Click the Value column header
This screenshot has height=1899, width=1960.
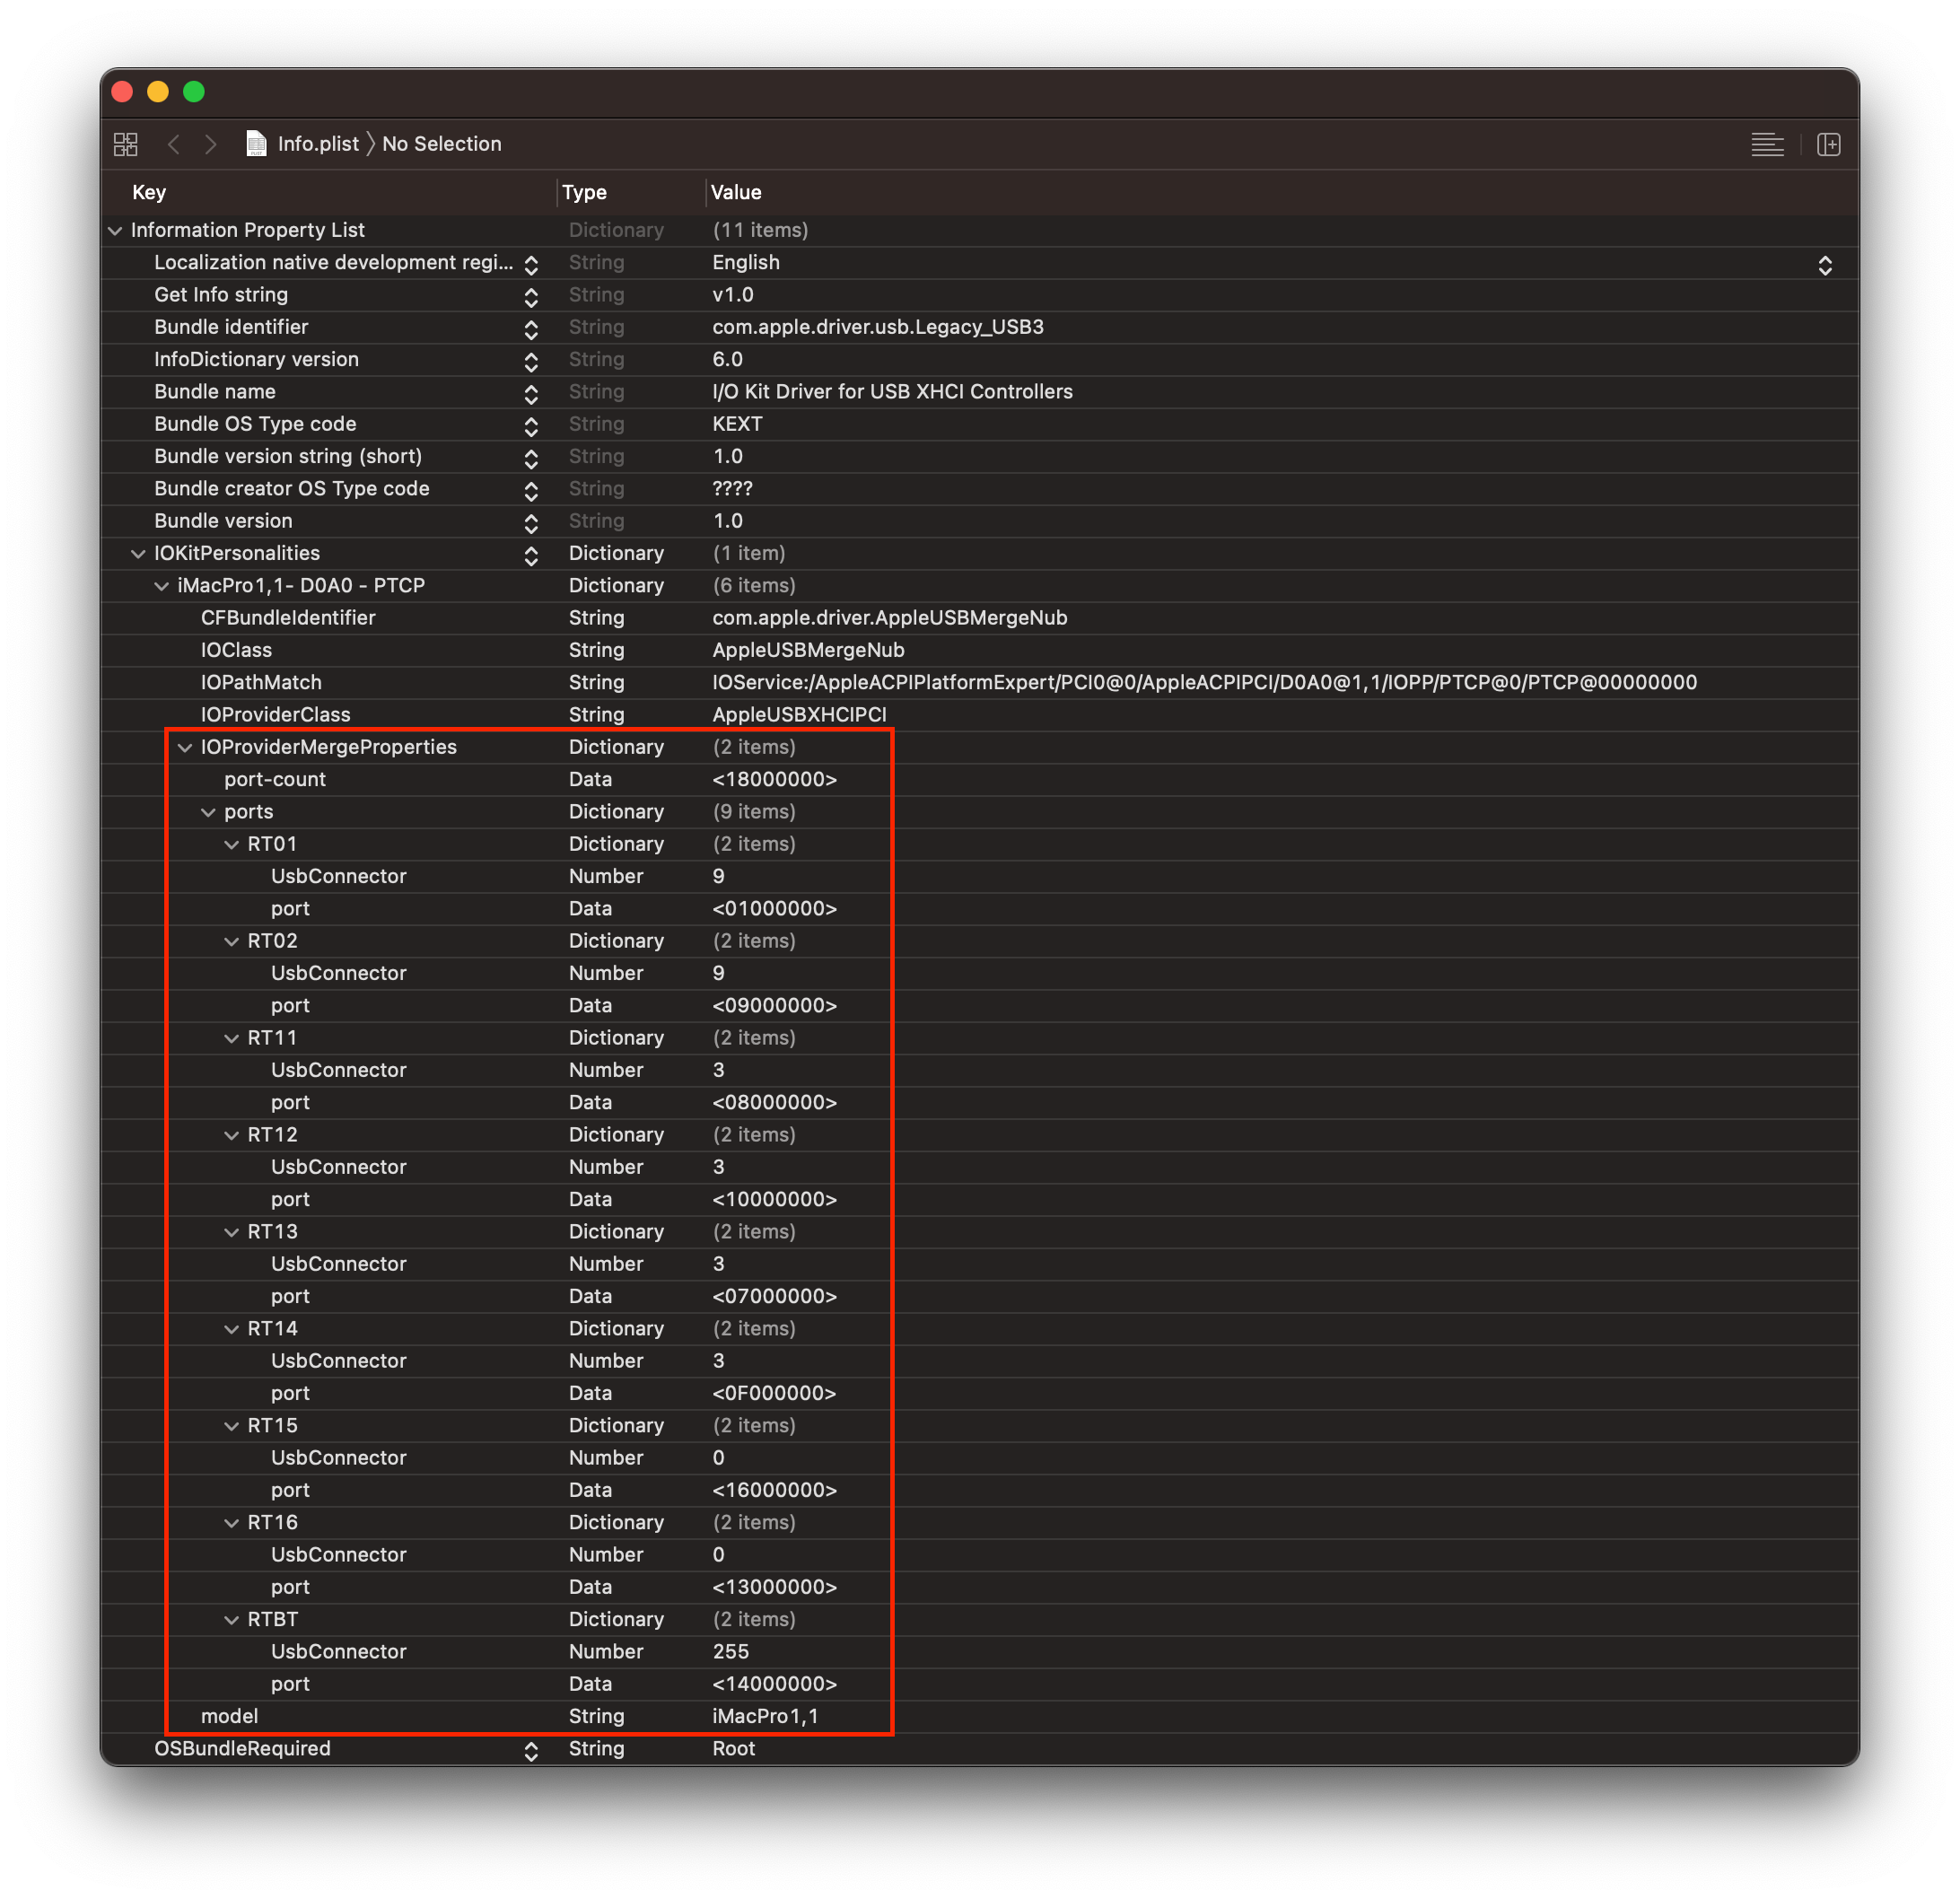click(736, 192)
